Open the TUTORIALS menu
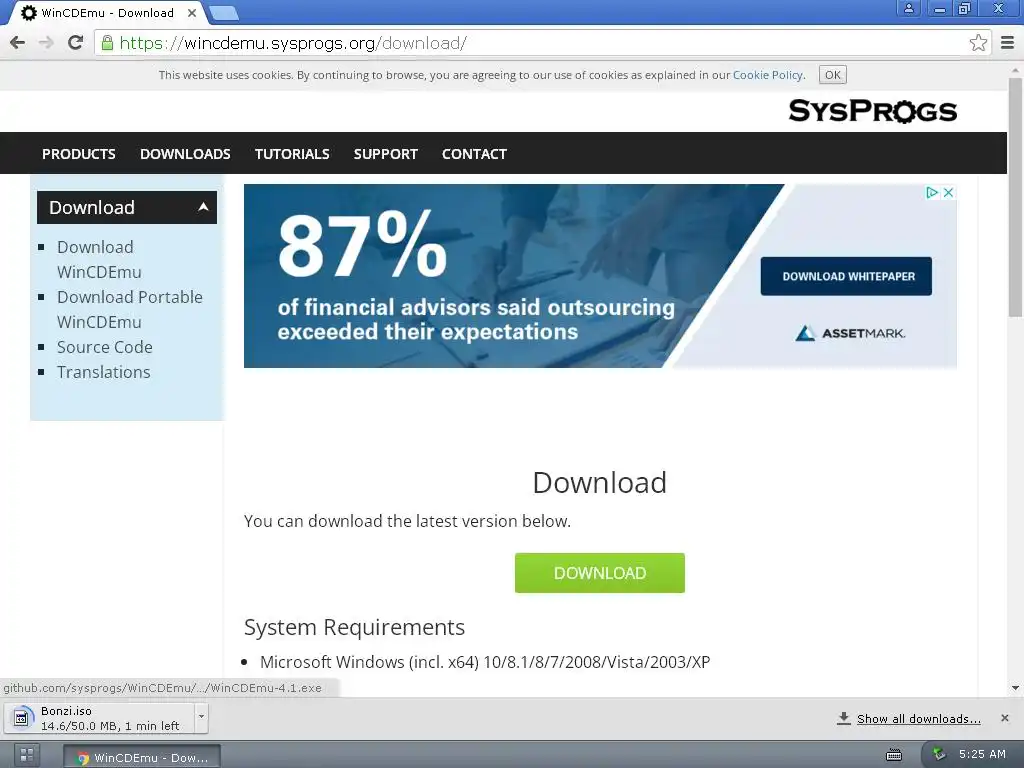 [292, 154]
